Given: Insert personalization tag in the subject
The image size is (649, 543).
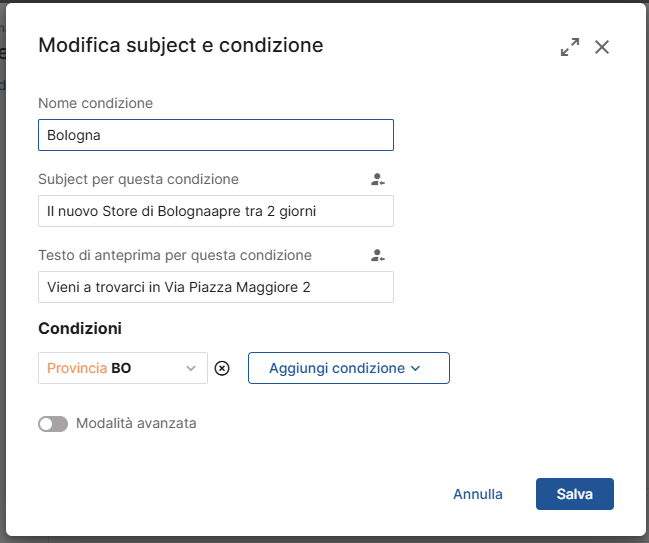Looking at the screenshot, I should tap(377, 180).
